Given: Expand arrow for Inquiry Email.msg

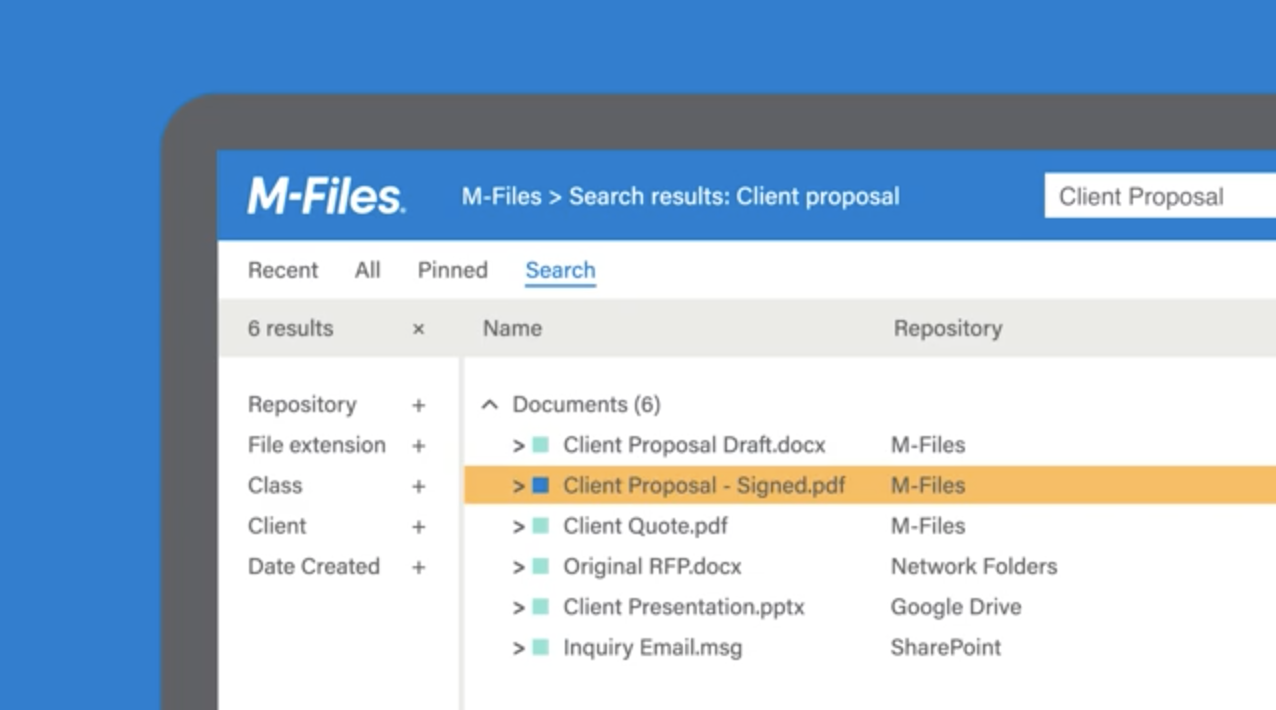Looking at the screenshot, I should [x=519, y=648].
